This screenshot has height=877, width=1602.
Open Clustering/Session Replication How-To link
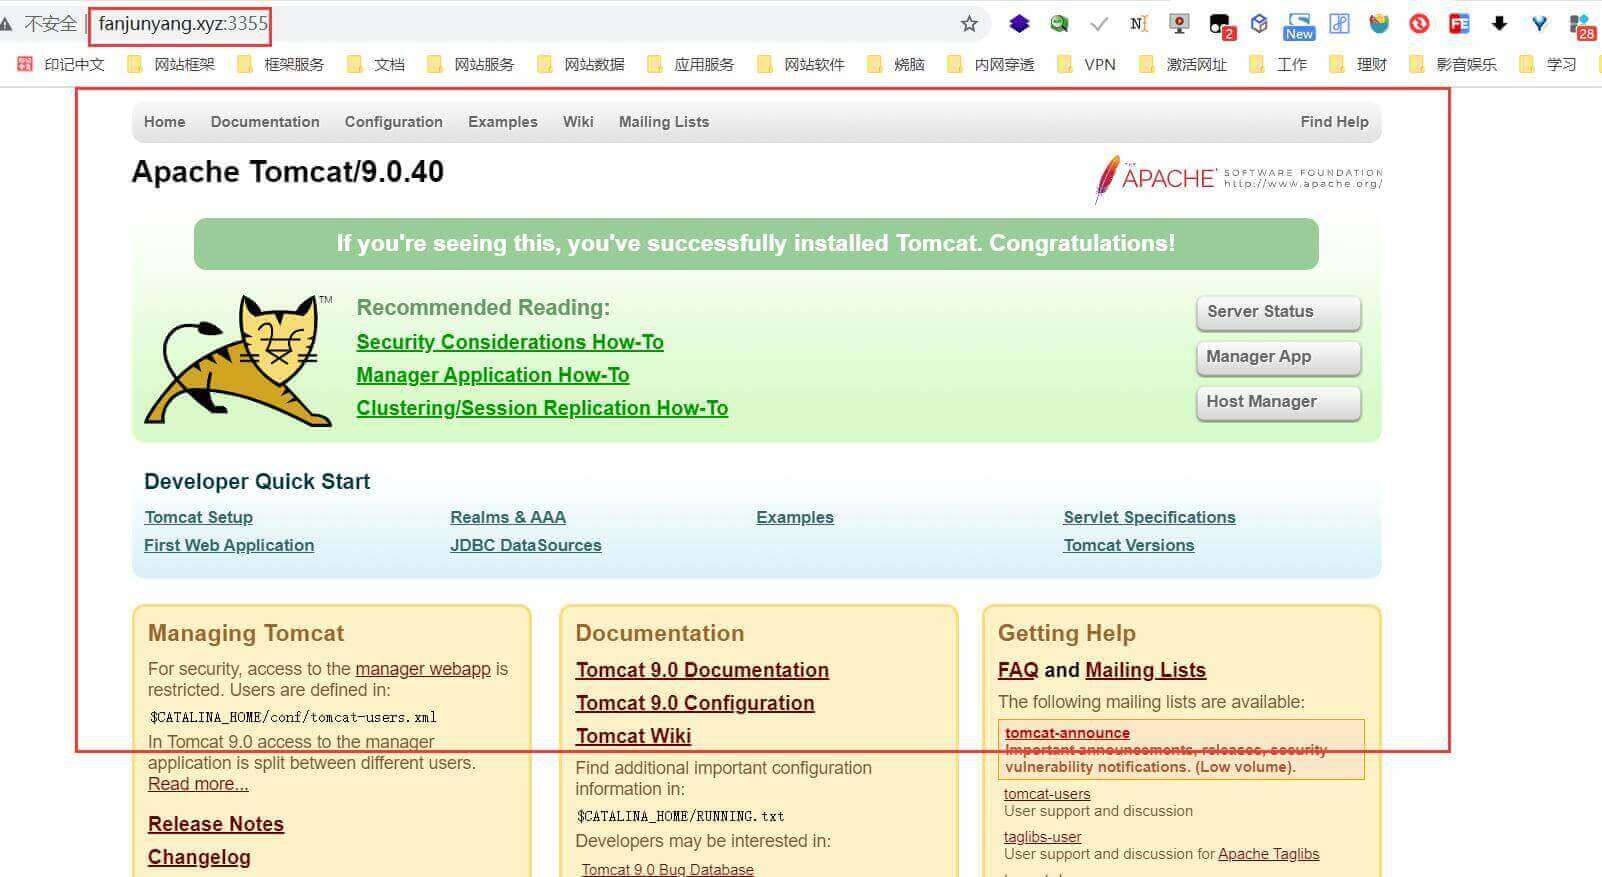pos(542,408)
